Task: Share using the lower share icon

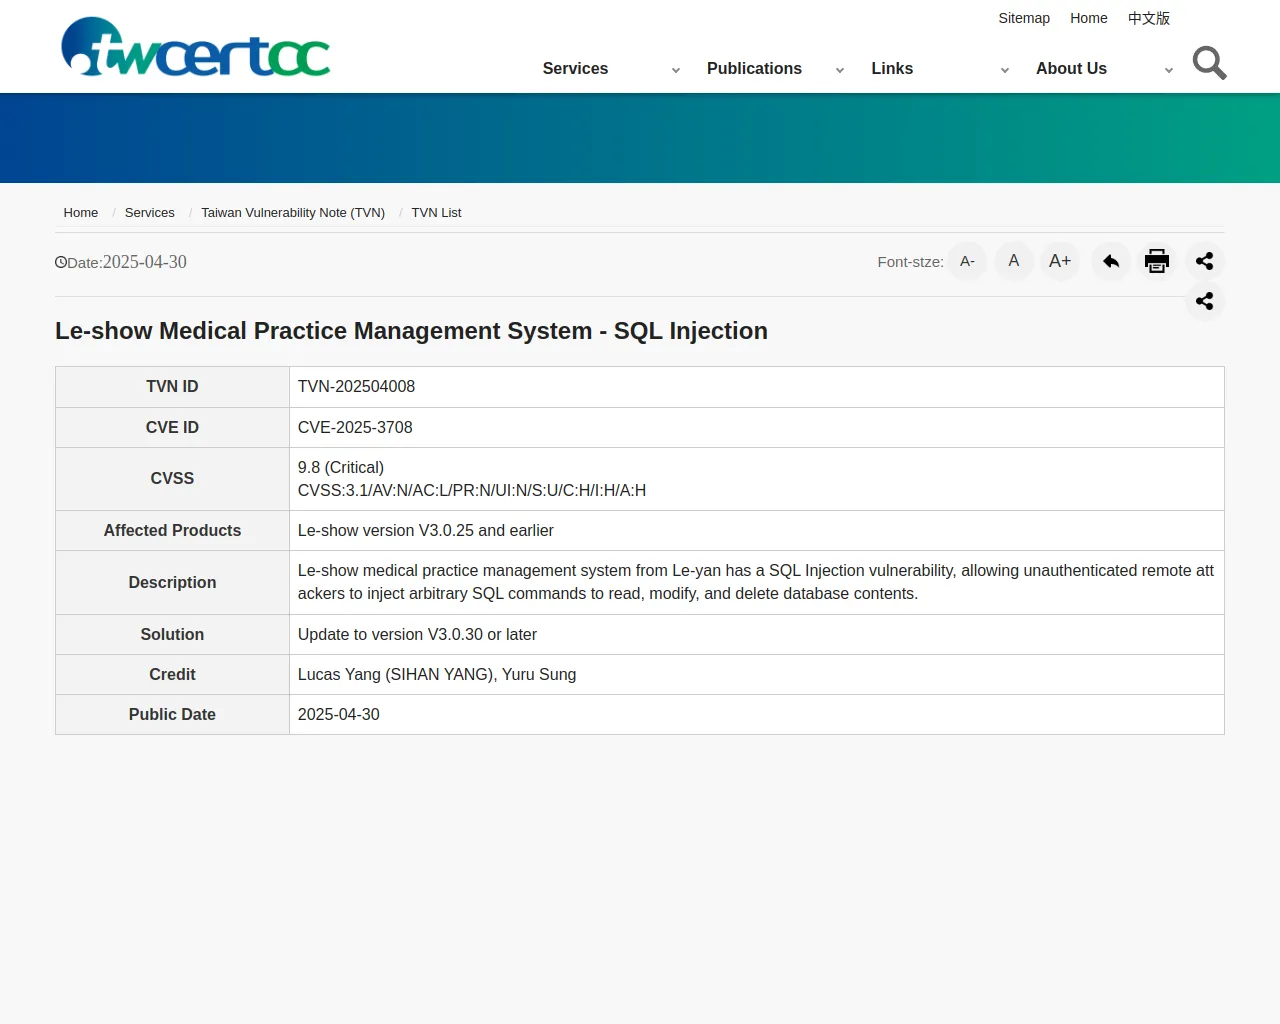Action: click(1205, 301)
